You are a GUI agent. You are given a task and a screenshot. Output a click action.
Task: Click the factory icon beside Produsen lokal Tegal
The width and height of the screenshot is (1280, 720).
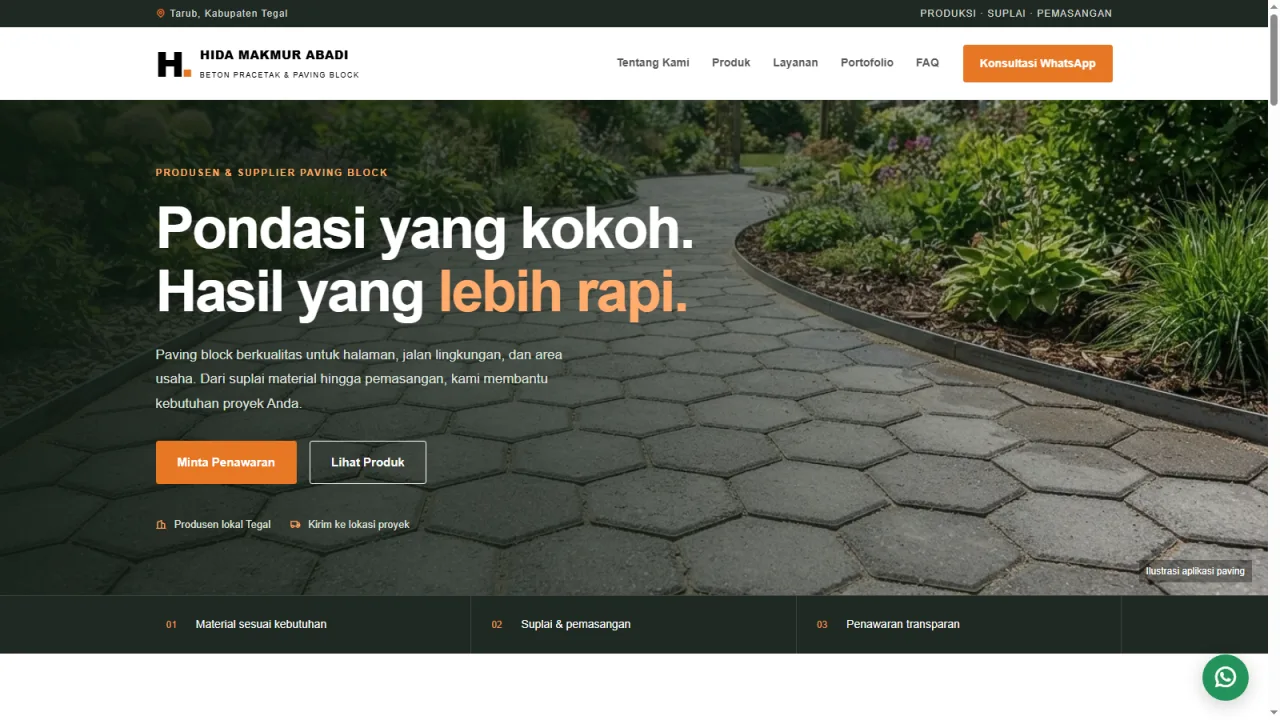[161, 524]
